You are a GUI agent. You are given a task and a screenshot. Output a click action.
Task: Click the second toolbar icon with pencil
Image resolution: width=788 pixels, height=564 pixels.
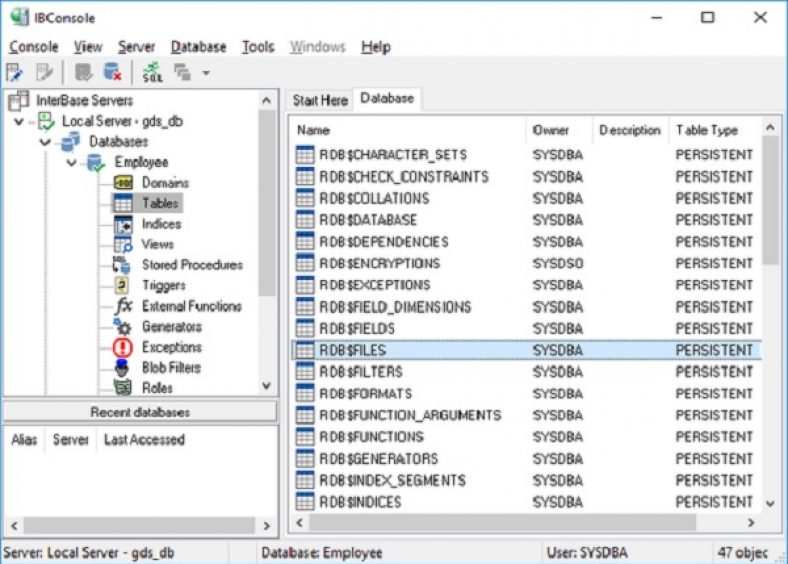coord(45,72)
